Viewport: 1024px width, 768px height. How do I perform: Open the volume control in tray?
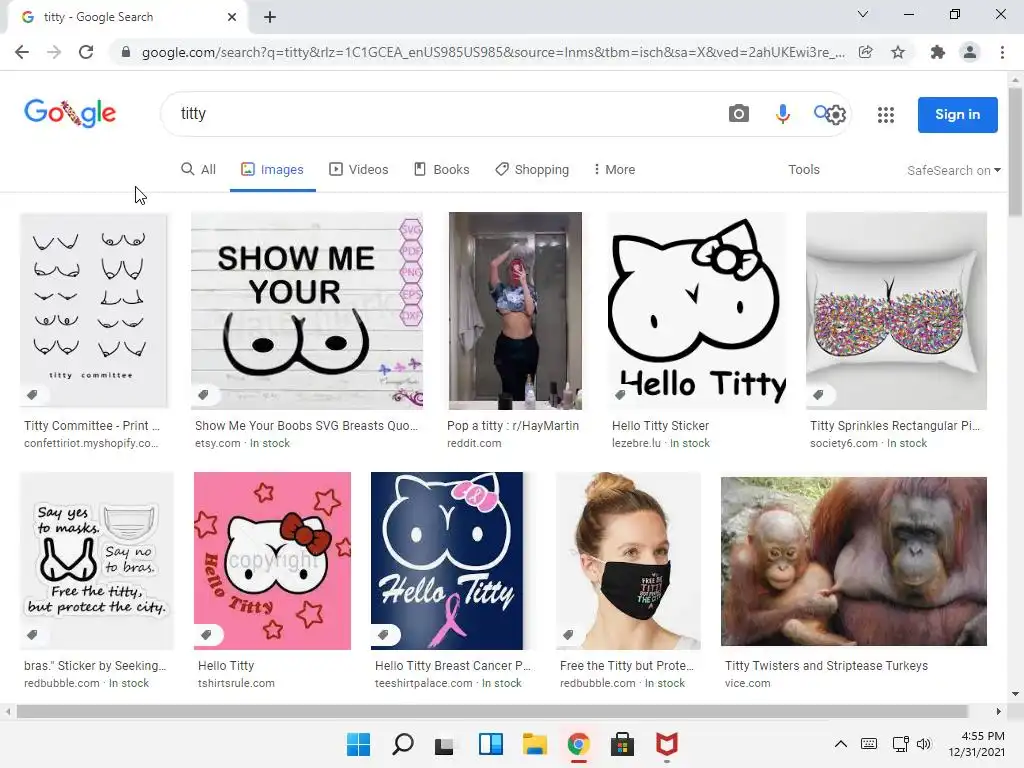(x=923, y=744)
